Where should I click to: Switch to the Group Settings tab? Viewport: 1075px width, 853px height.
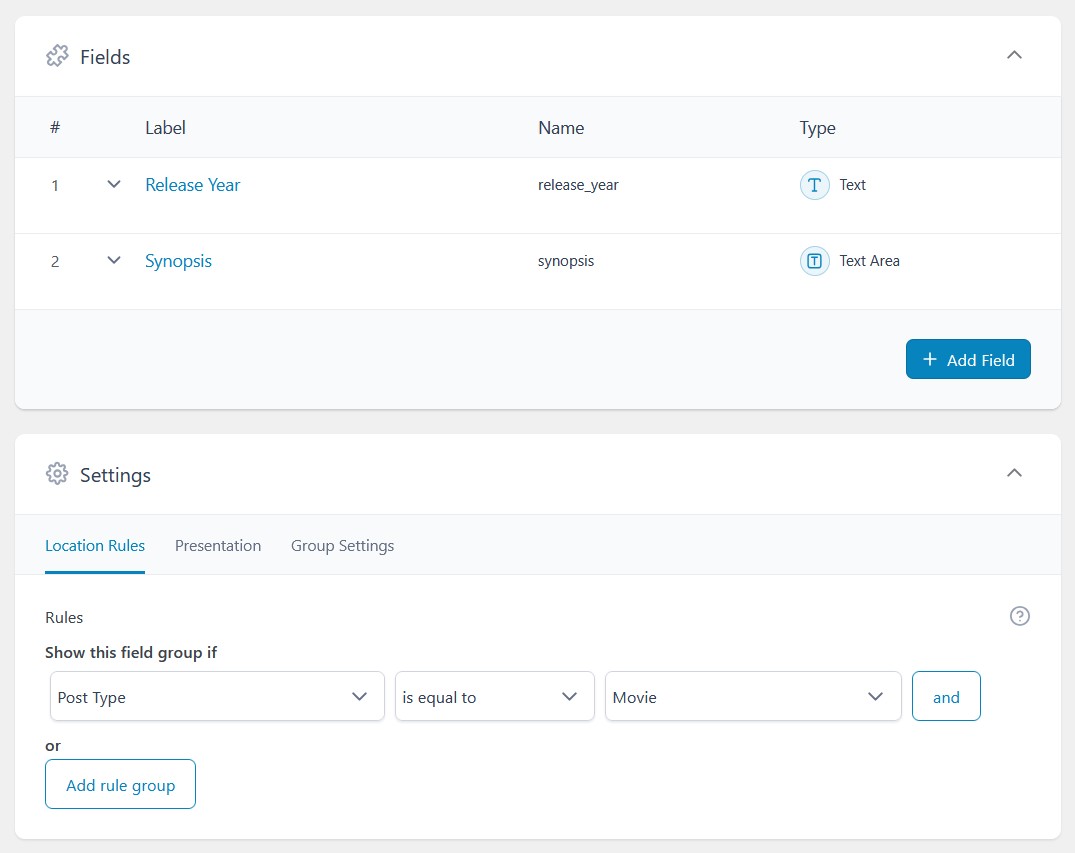(x=342, y=546)
